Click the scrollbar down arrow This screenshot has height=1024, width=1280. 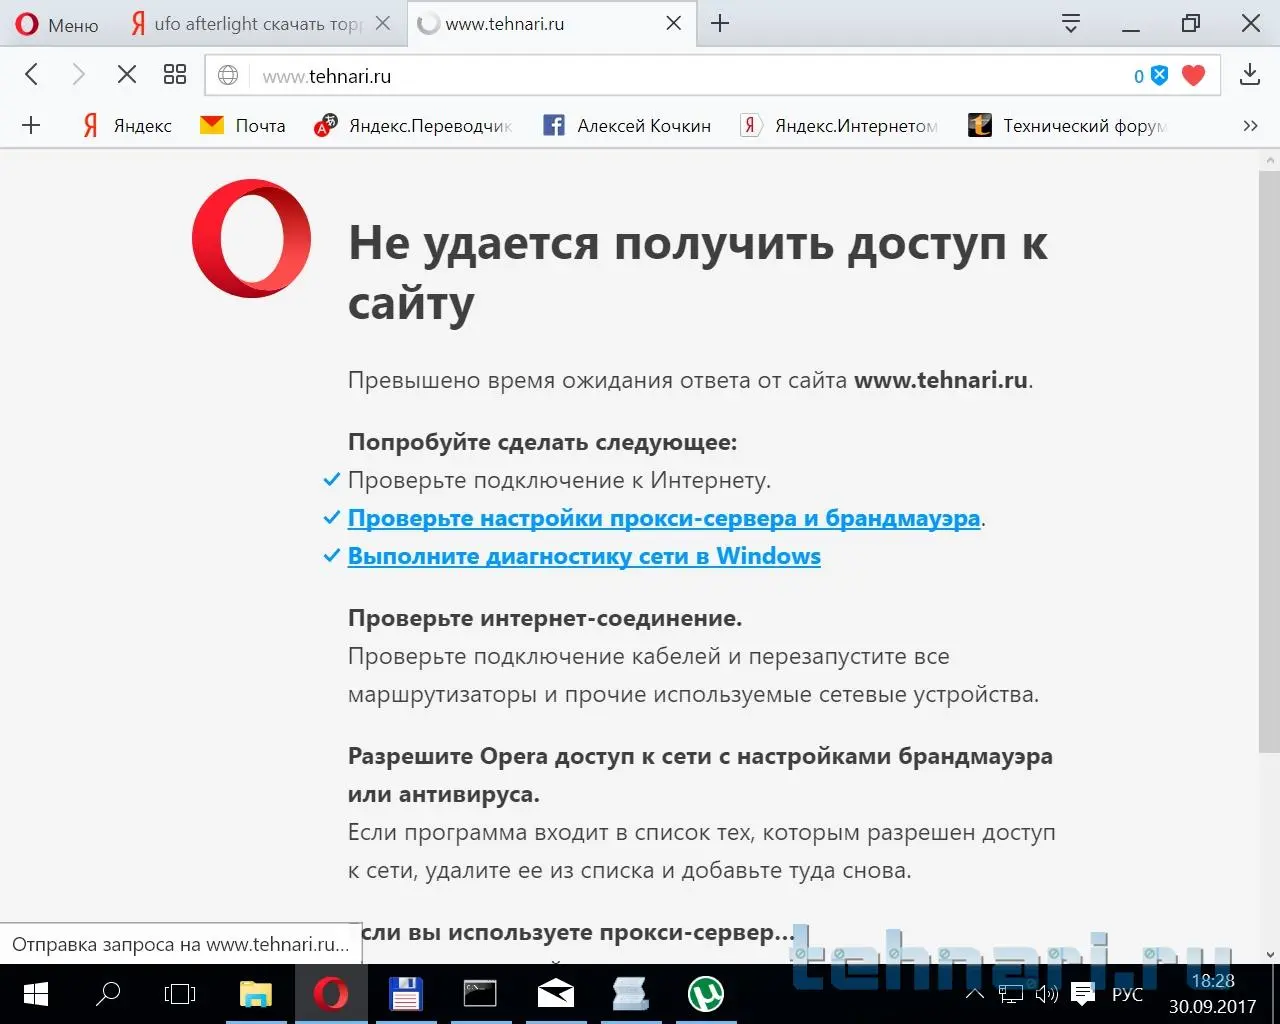1269,954
